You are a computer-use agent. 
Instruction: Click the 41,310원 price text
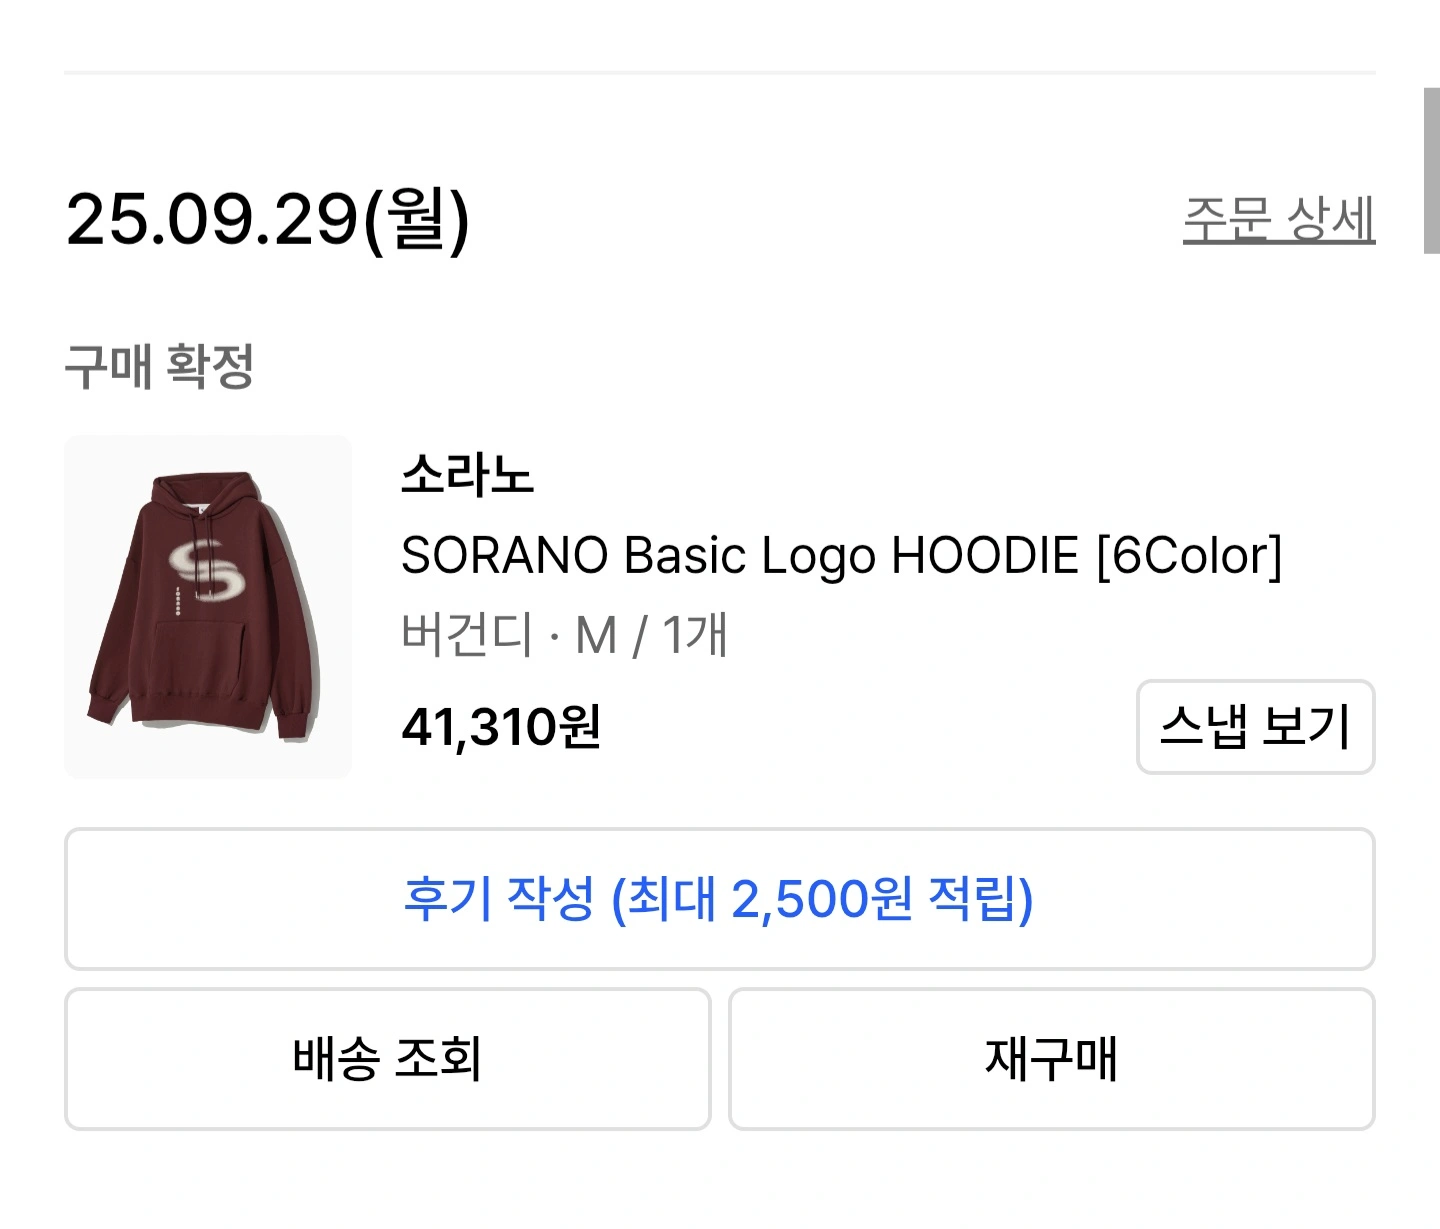(501, 727)
